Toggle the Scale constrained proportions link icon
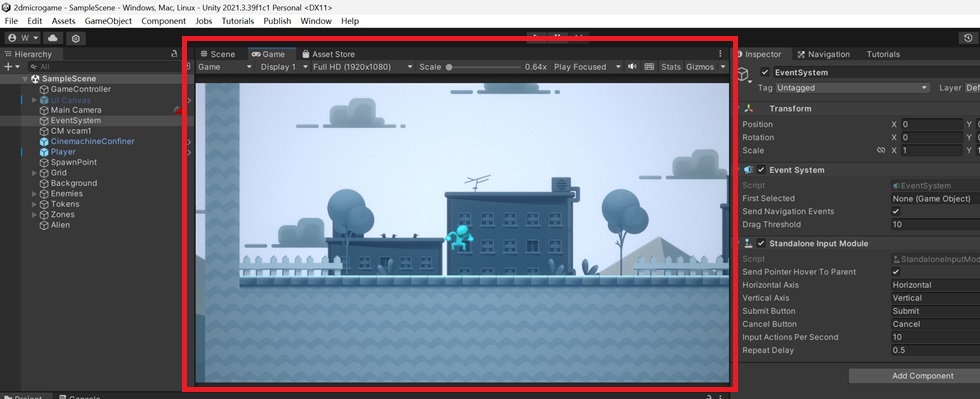Viewport: 980px width, 399px height. click(x=881, y=151)
